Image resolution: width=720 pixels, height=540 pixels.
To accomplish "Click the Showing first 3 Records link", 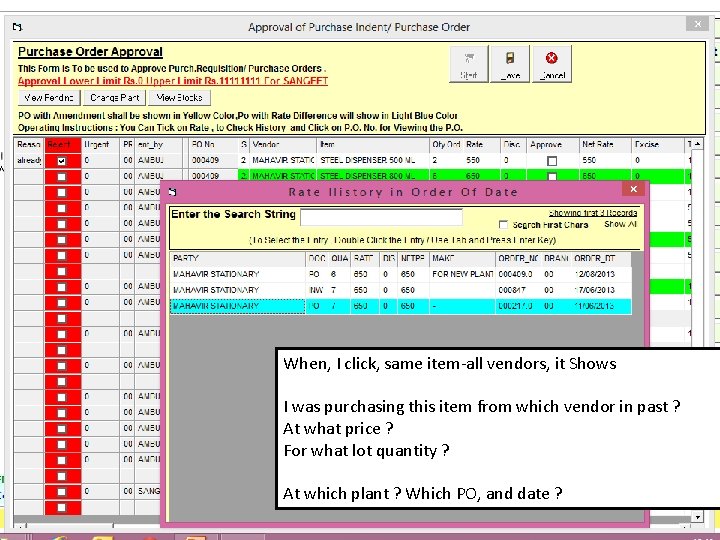I will [593, 213].
